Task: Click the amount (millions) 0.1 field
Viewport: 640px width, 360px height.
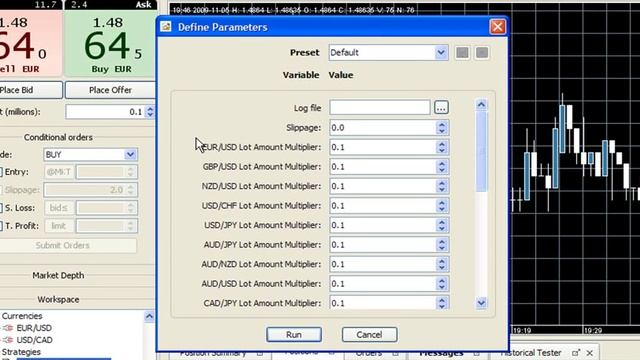Action: click(x=105, y=112)
